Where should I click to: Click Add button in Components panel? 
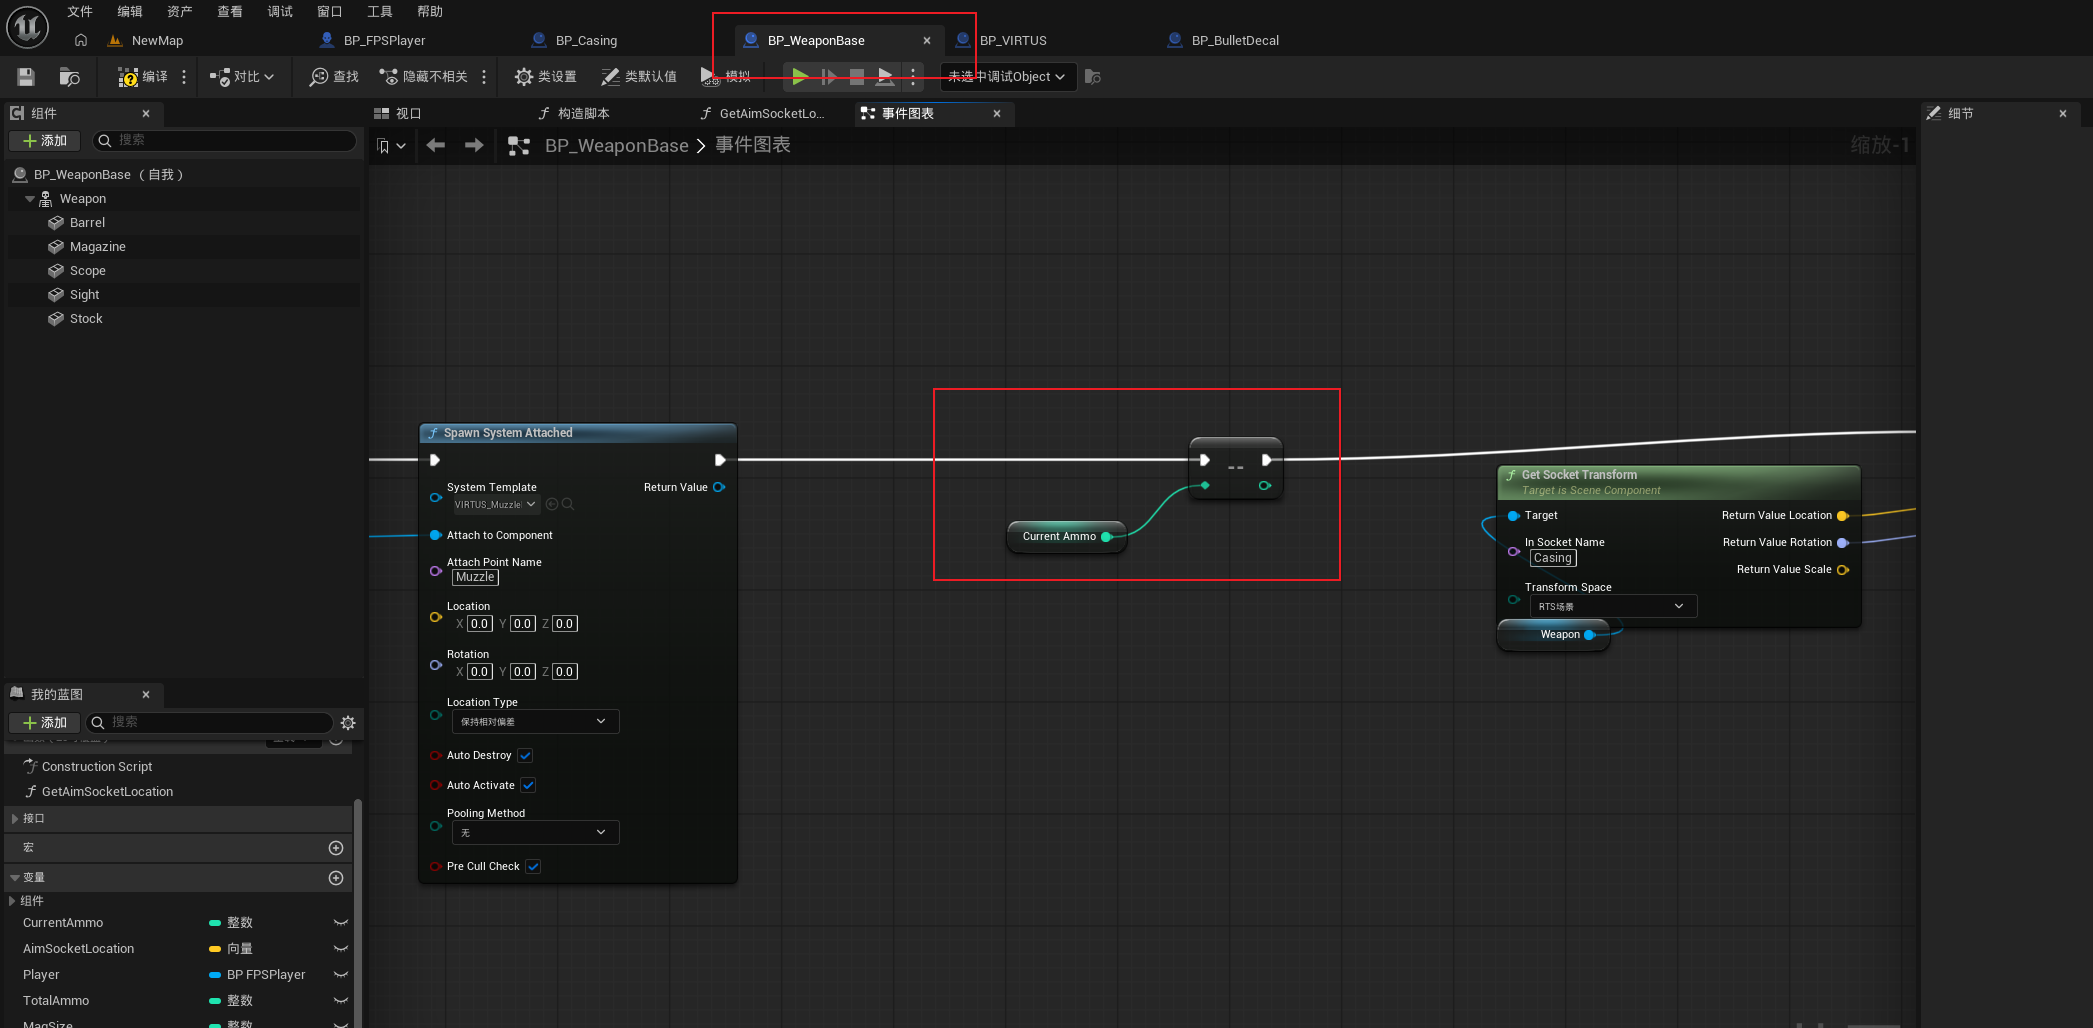[45, 141]
